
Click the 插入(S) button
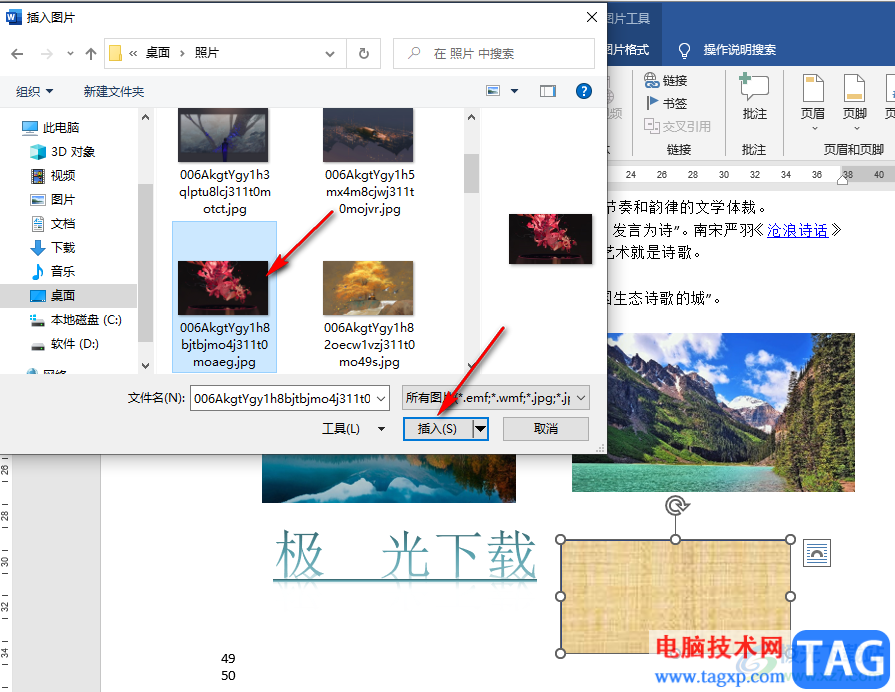[x=438, y=429]
